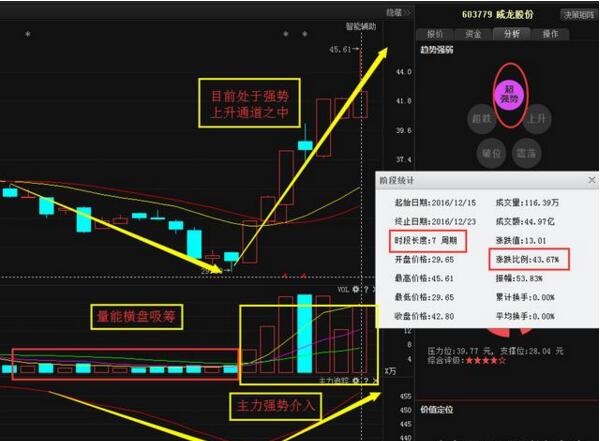
Task: Select 起始日期:2016/12/15 entry
Action: click(435, 203)
